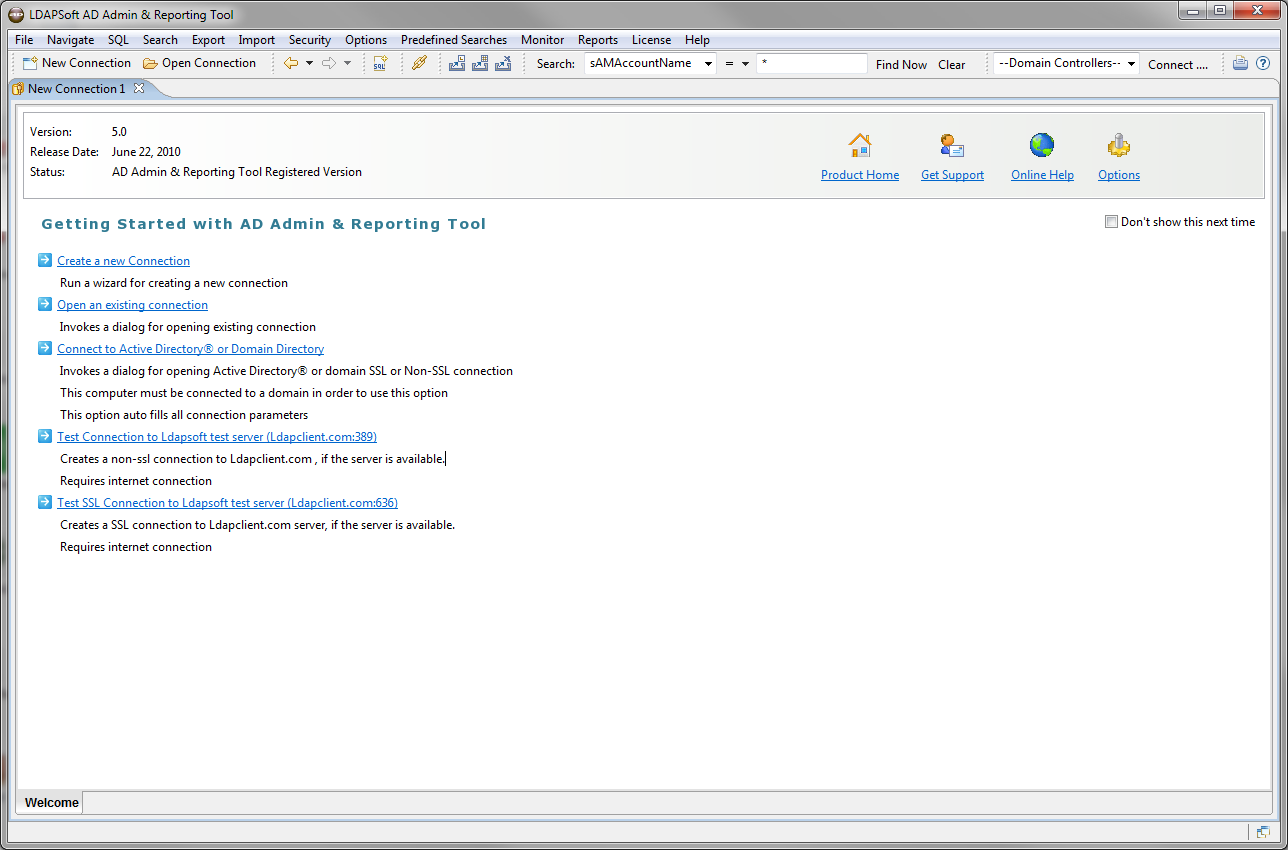Open the Options menu
Image resolution: width=1288 pixels, height=850 pixels.
(x=366, y=40)
